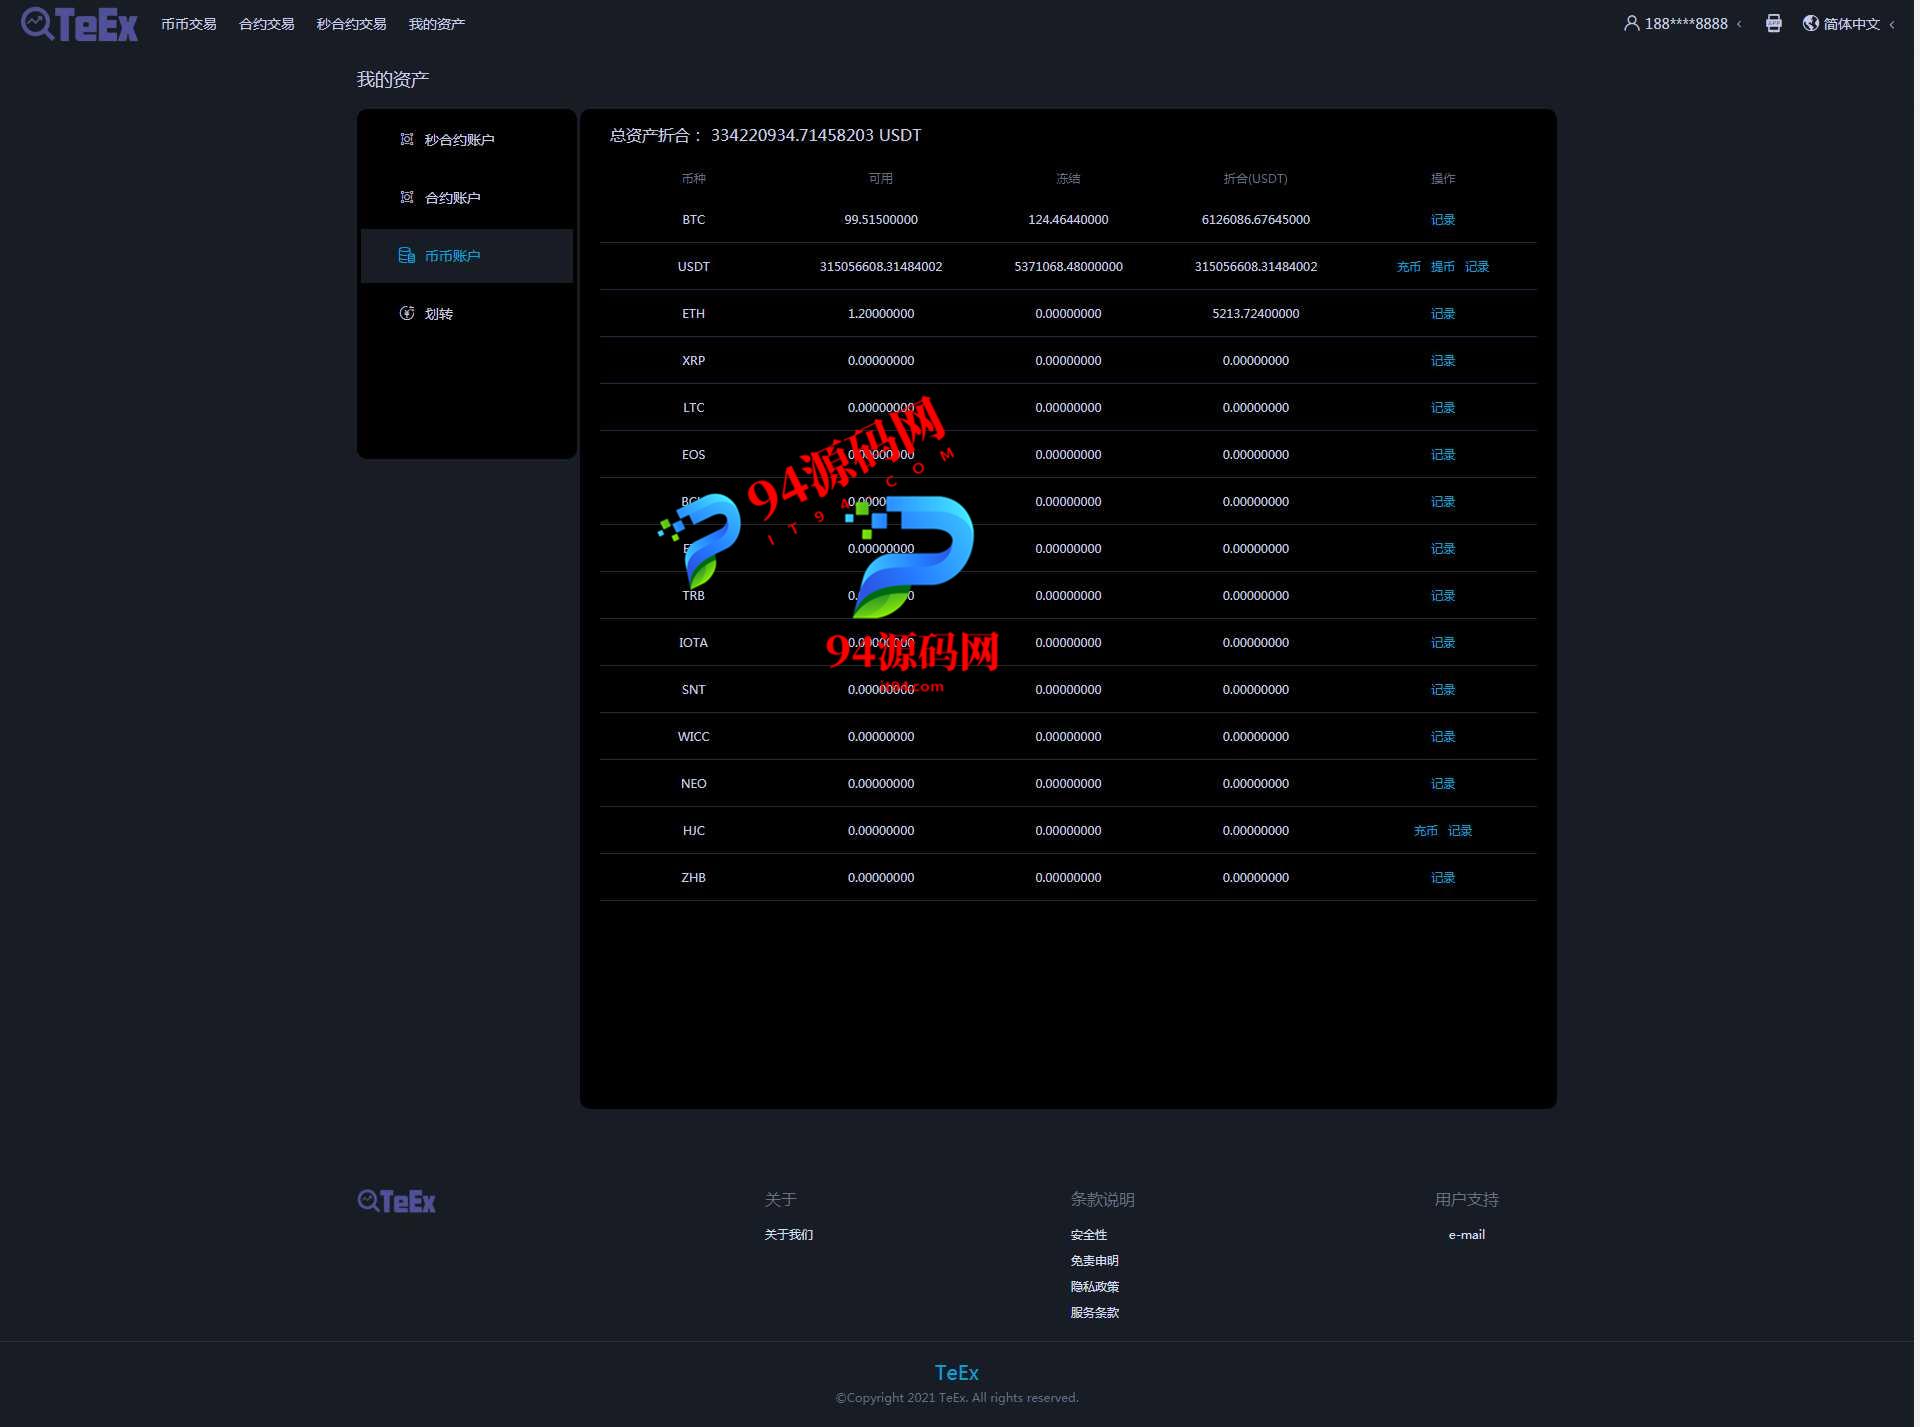Click IOTA currency name cell

(694, 643)
